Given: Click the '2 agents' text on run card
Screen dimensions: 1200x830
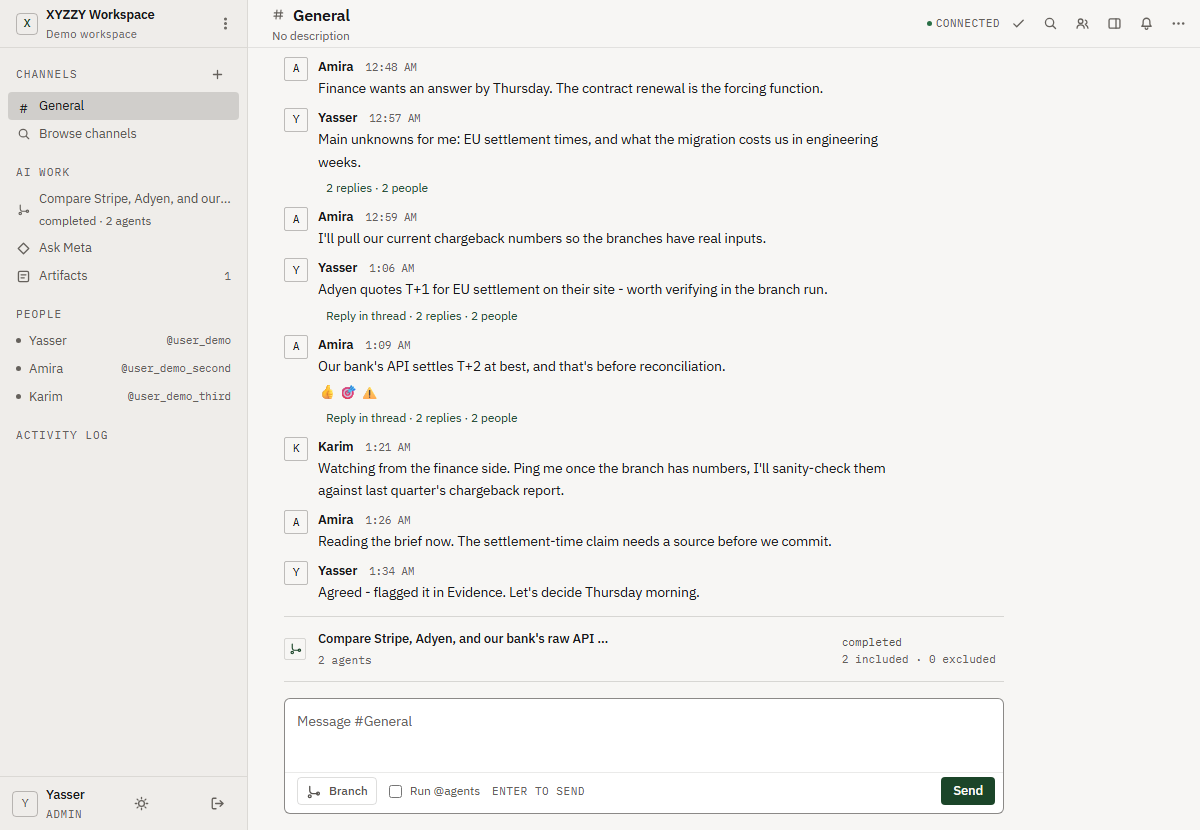Looking at the screenshot, I should [344, 661].
